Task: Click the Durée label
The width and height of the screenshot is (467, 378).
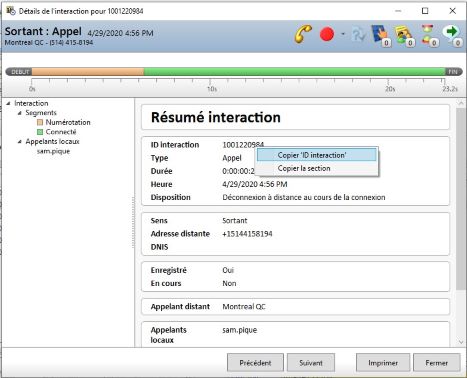Action: click(161, 171)
